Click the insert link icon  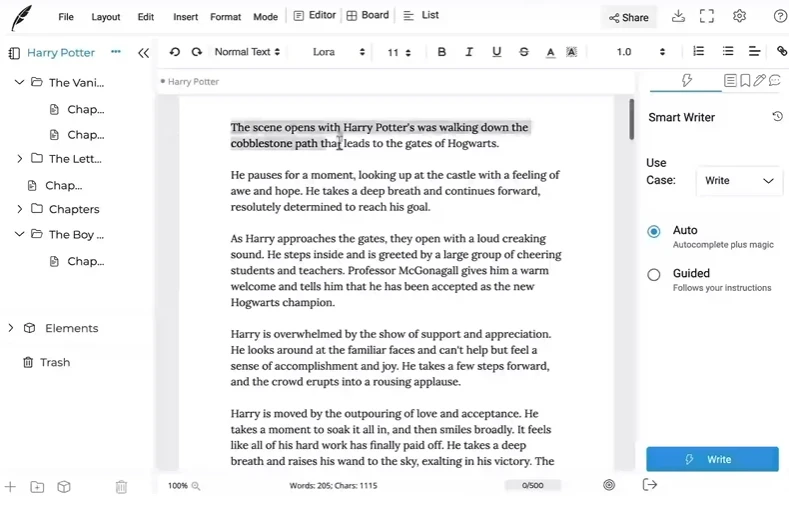pos(781,51)
